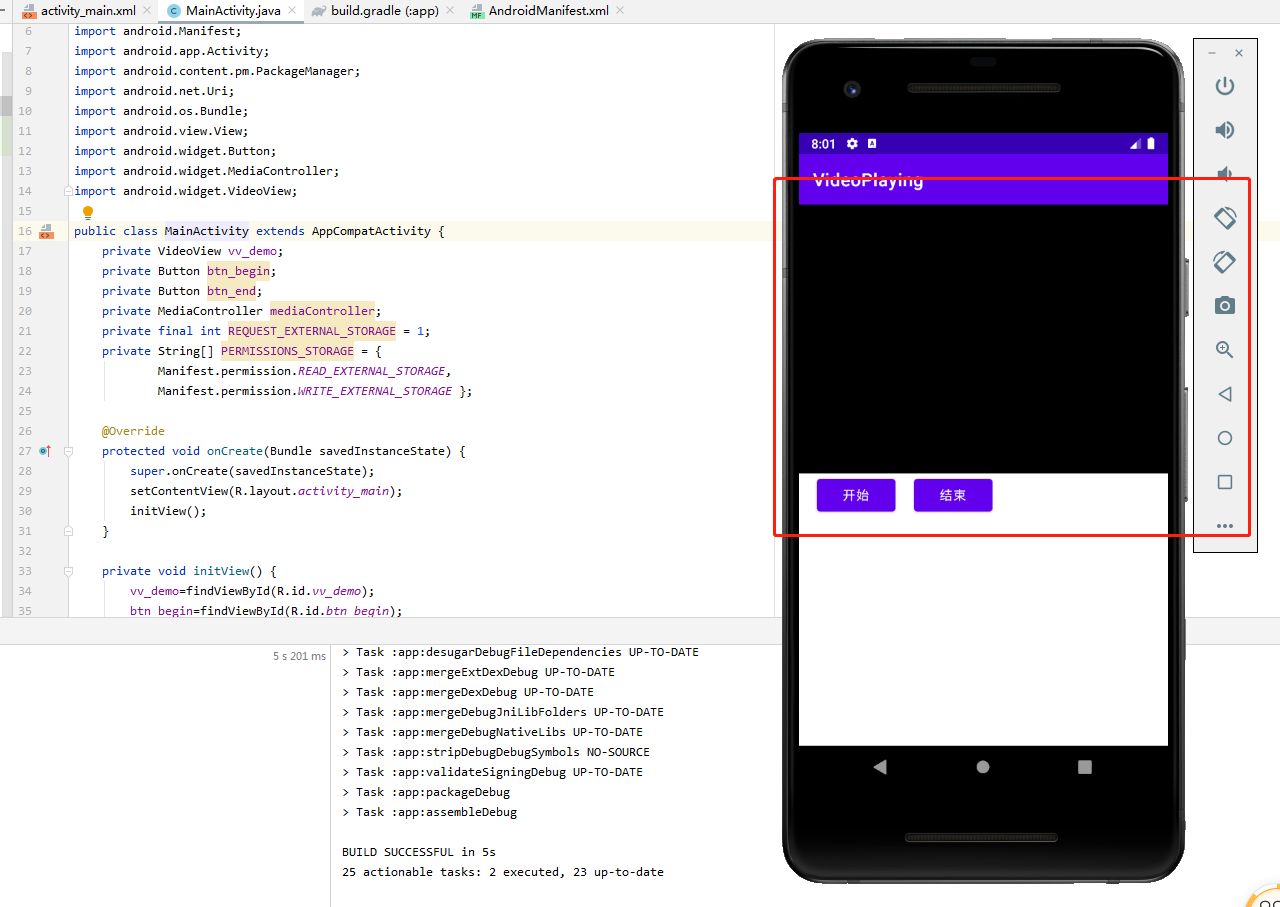Click the emulator zoom magnifier icon
1280x907 pixels.
1225,349
